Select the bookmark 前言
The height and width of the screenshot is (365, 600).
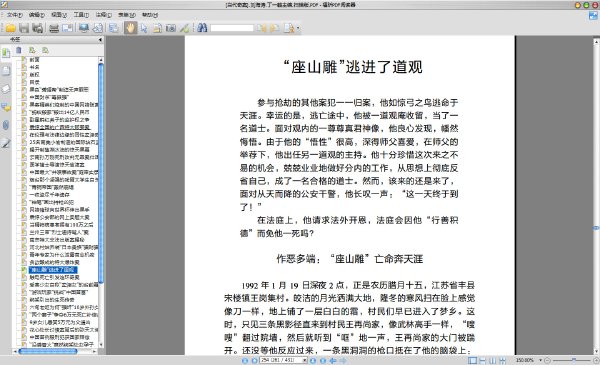tap(34, 60)
